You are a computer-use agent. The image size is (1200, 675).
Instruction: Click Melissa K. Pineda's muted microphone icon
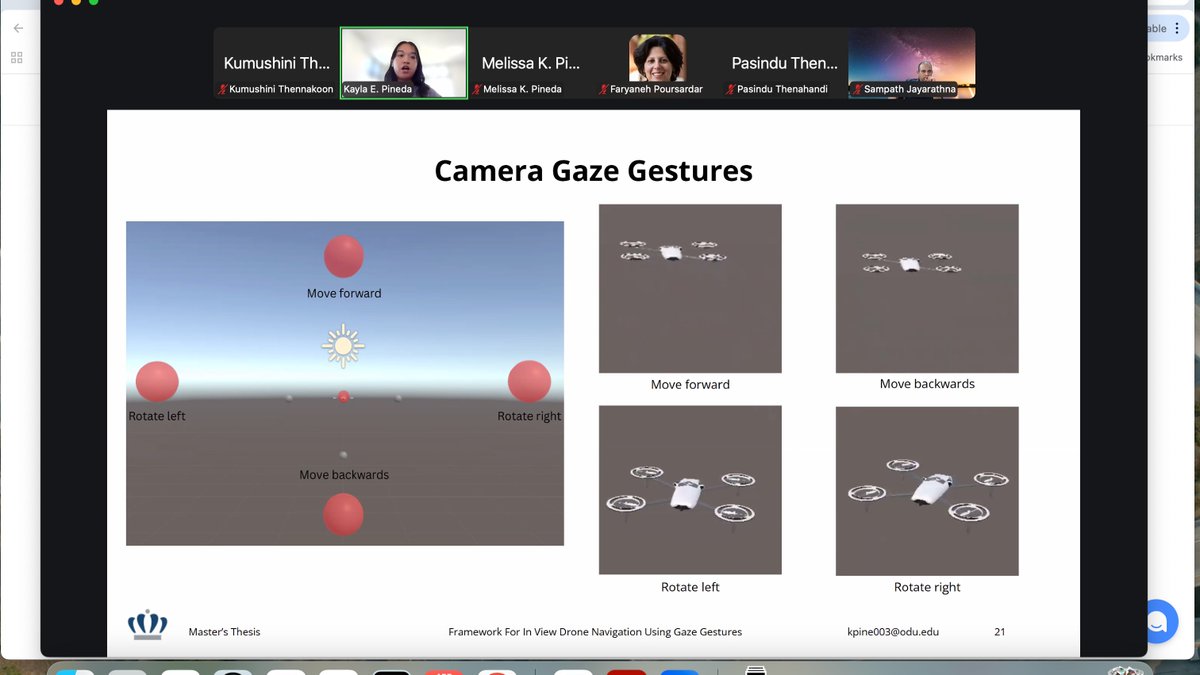(x=476, y=90)
